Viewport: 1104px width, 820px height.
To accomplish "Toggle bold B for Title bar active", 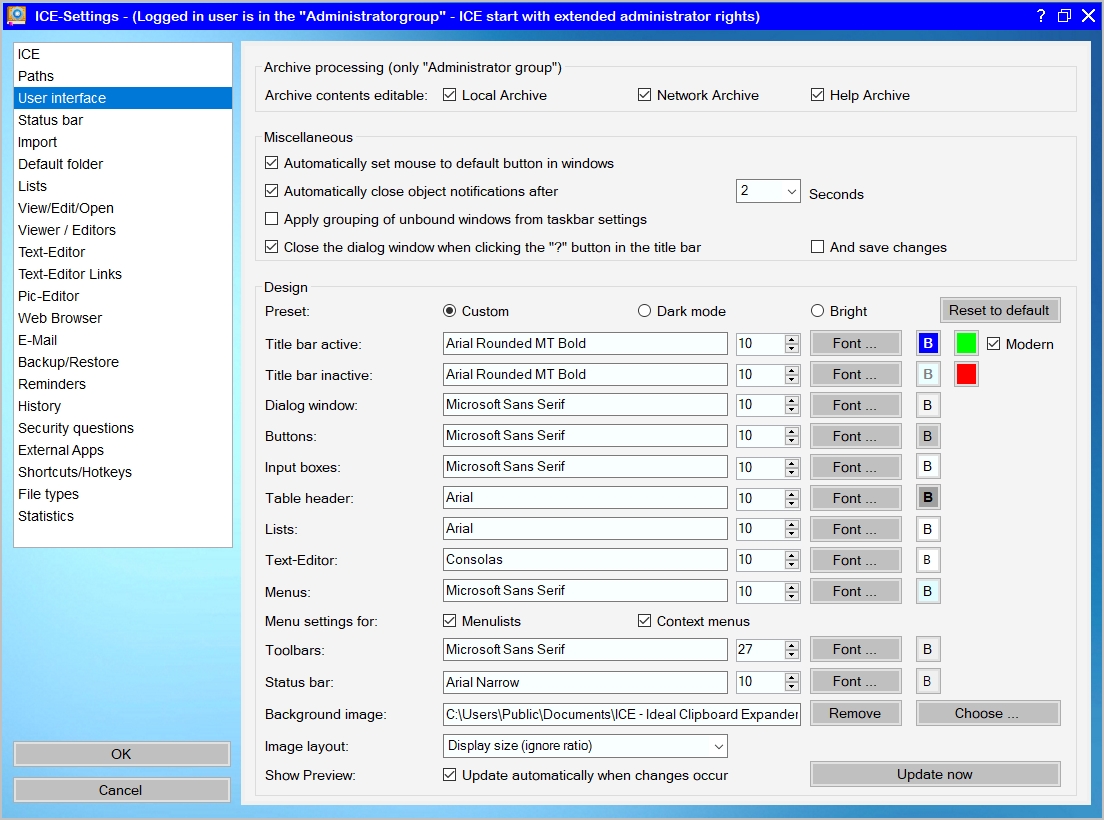I will click(928, 343).
